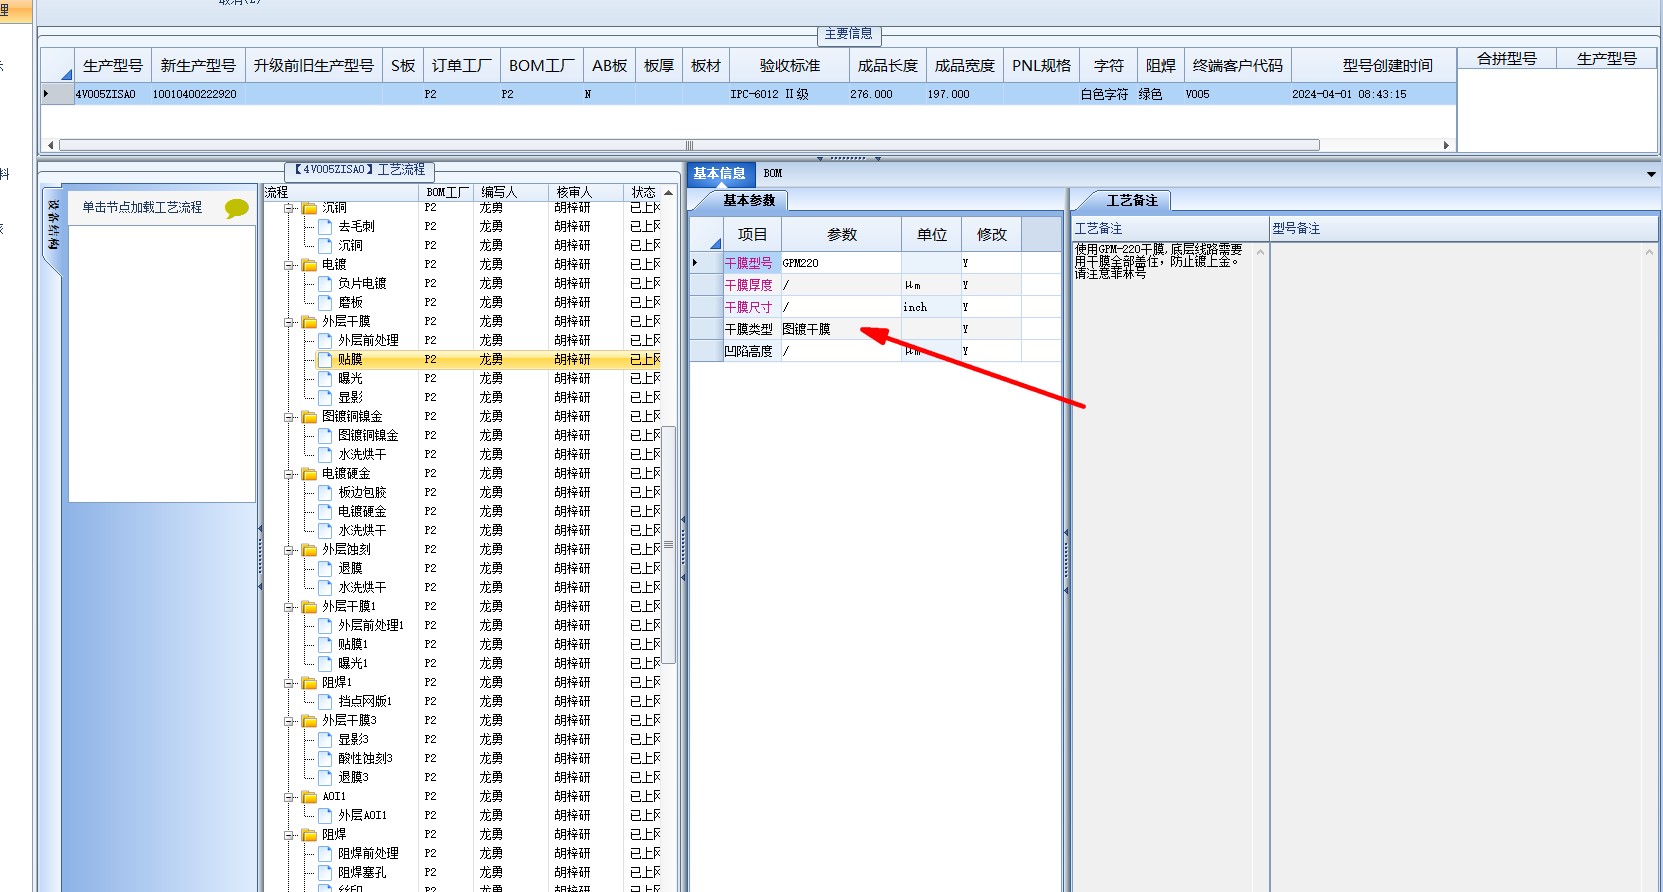Image resolution: width=1663 pixels, height=892 pixels.
Task: Click the document icon of 外层AOI1
Action: point(325,816)
